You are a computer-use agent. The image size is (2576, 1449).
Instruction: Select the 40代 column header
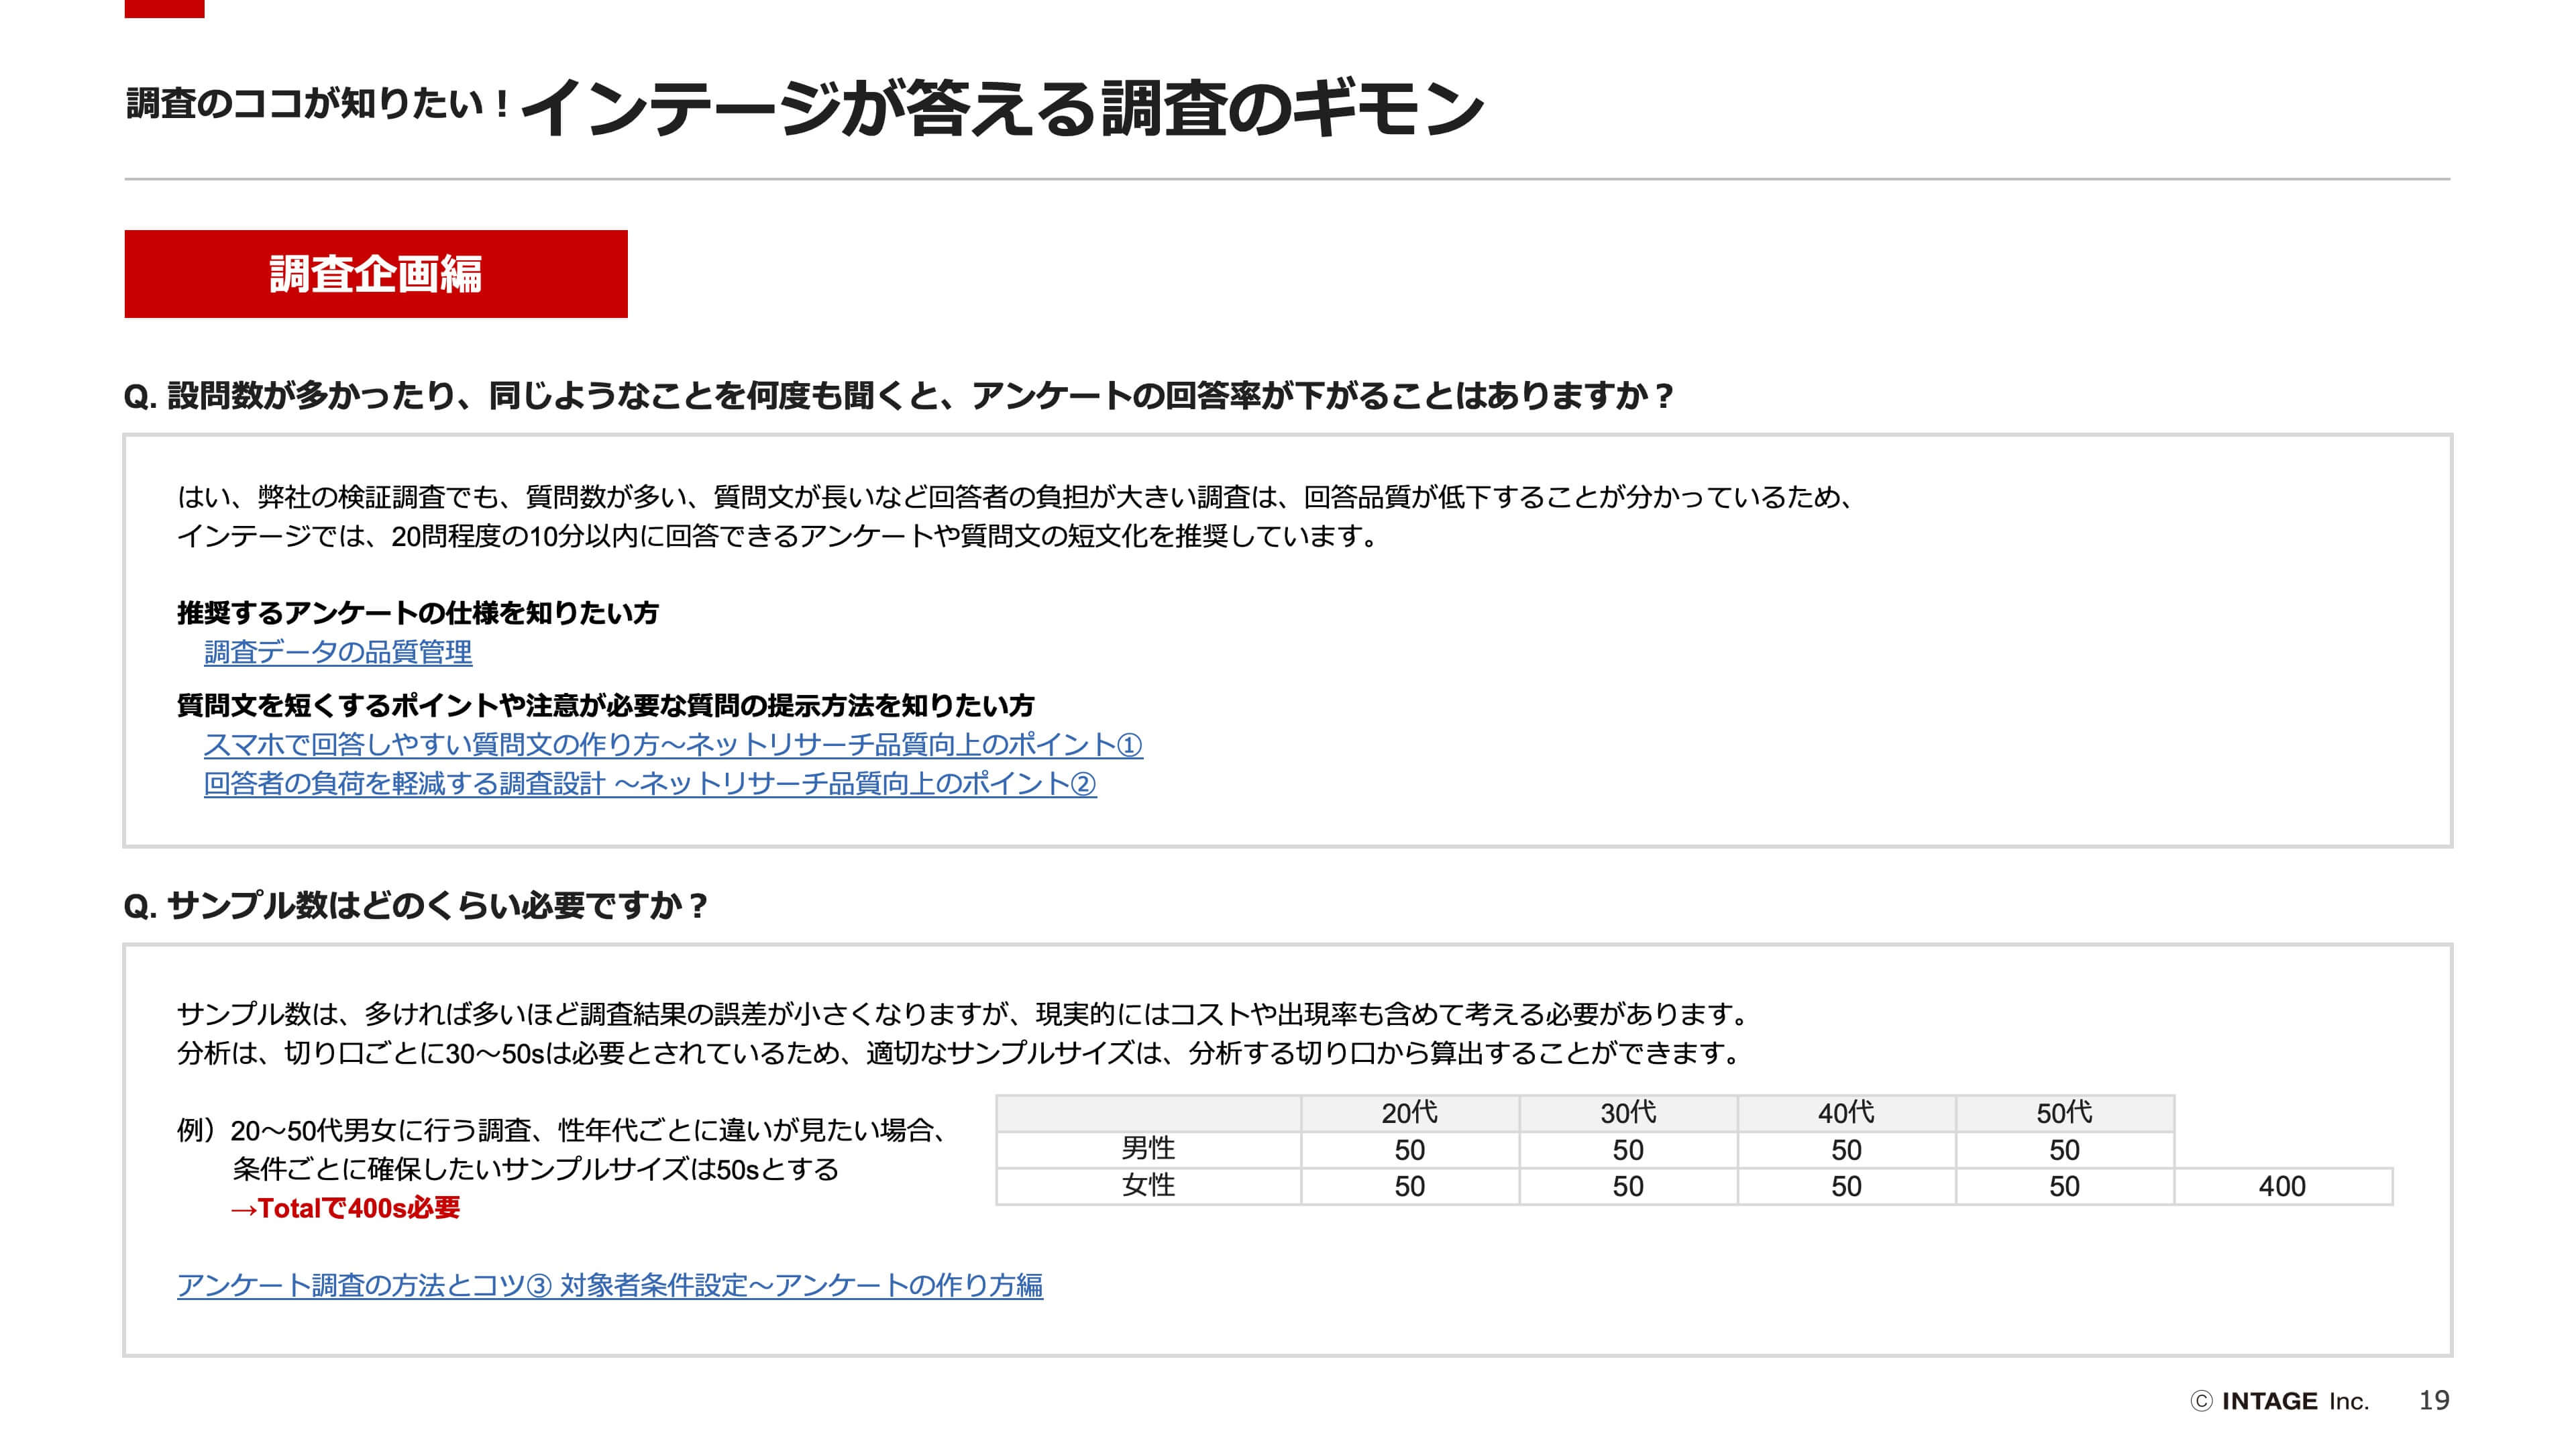click(x=1845, y=1113)
